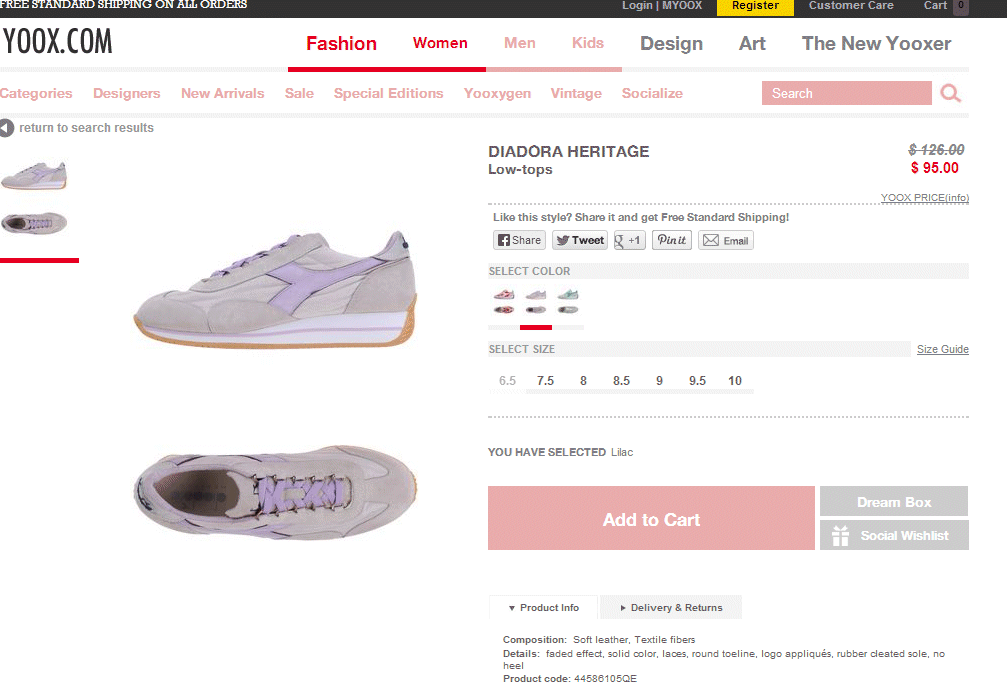Open the Design section
This screenshot has height=700, width=1007.
[x=671, y=43]
